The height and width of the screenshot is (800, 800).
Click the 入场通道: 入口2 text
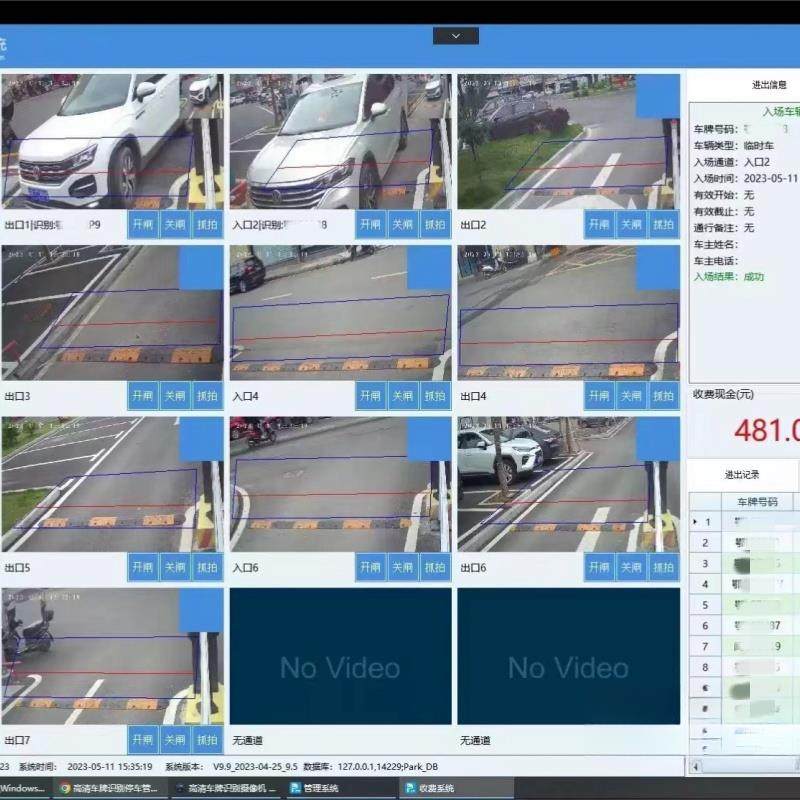[x=732, y=162]
